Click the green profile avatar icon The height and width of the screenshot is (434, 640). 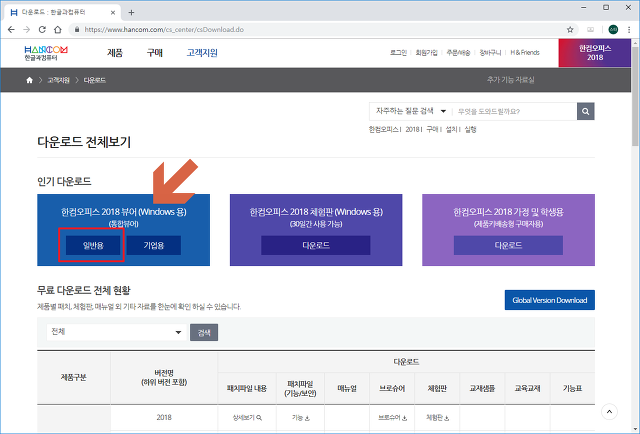coord(613,29)
